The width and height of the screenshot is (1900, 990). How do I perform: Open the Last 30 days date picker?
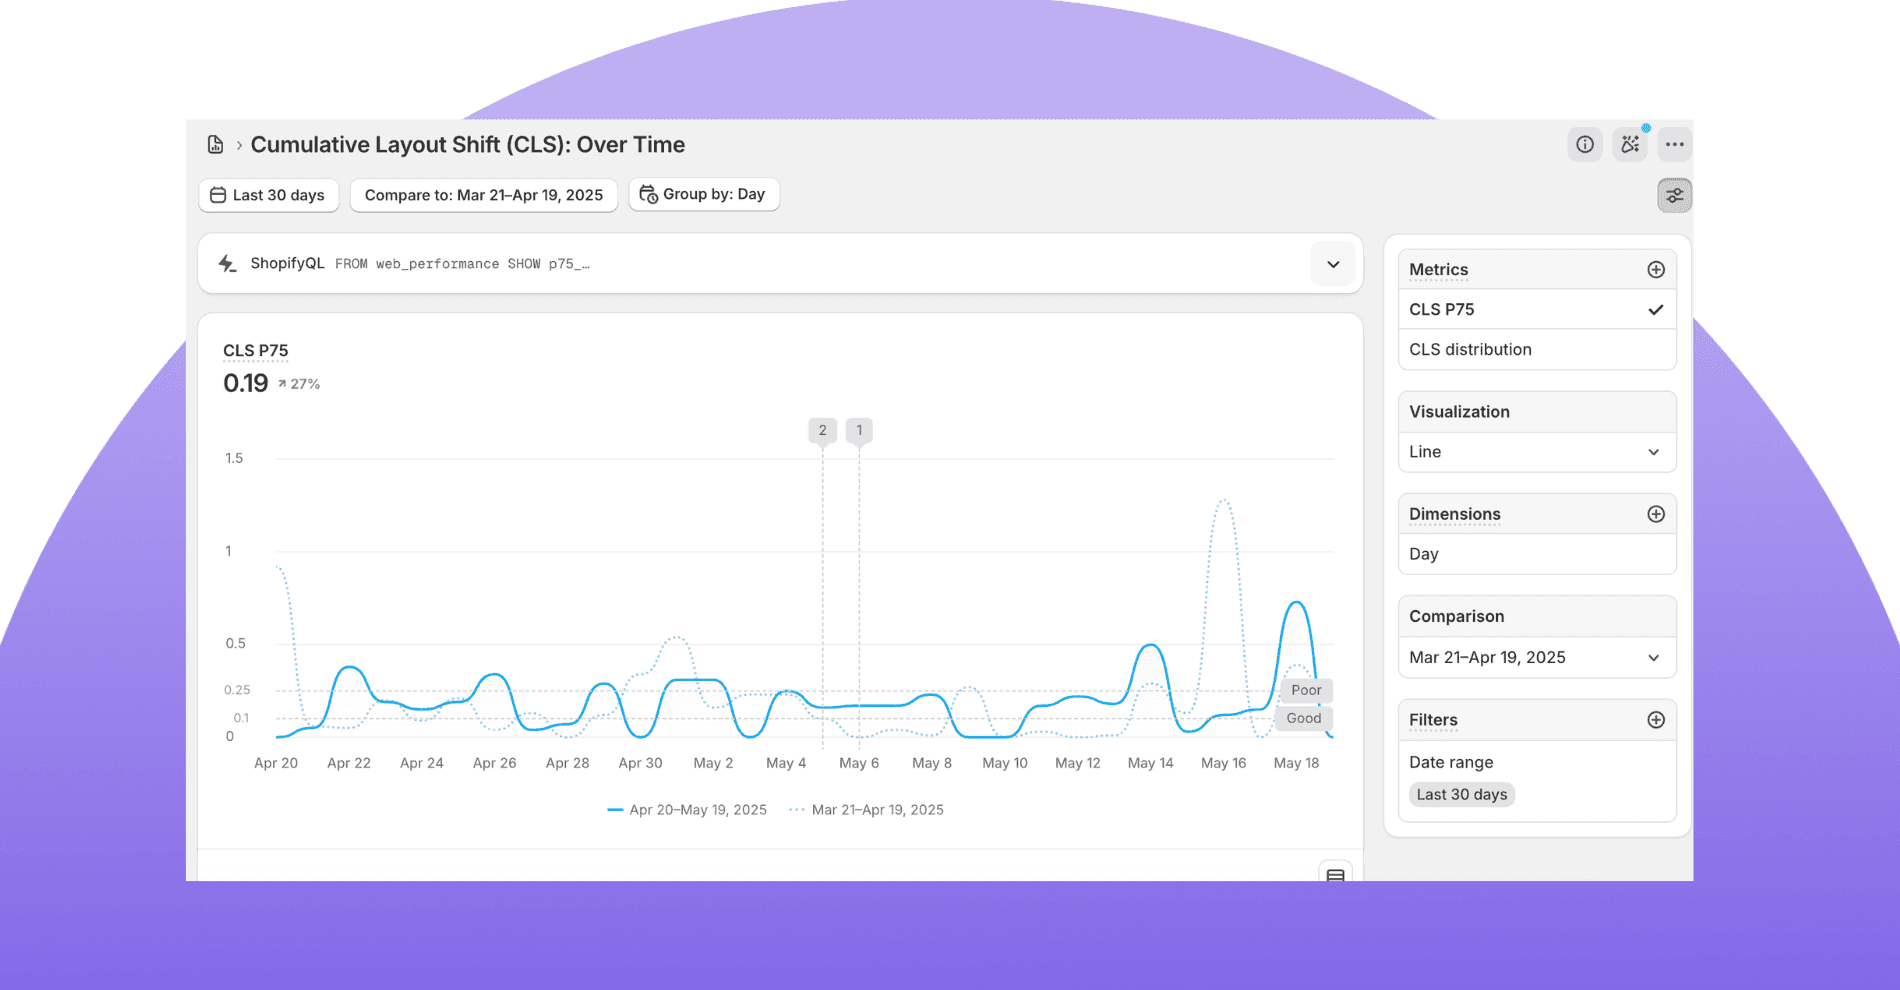(x=269, y=195)
